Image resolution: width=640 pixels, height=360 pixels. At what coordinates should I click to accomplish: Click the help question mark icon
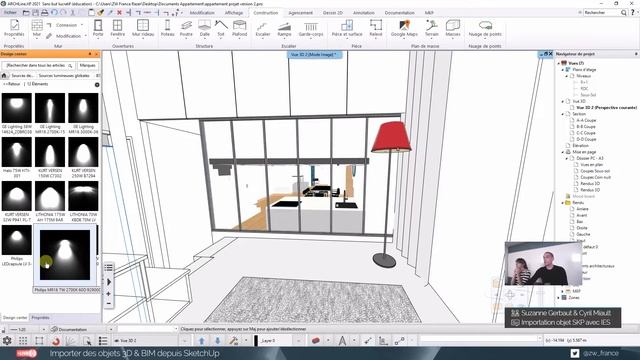633,13
